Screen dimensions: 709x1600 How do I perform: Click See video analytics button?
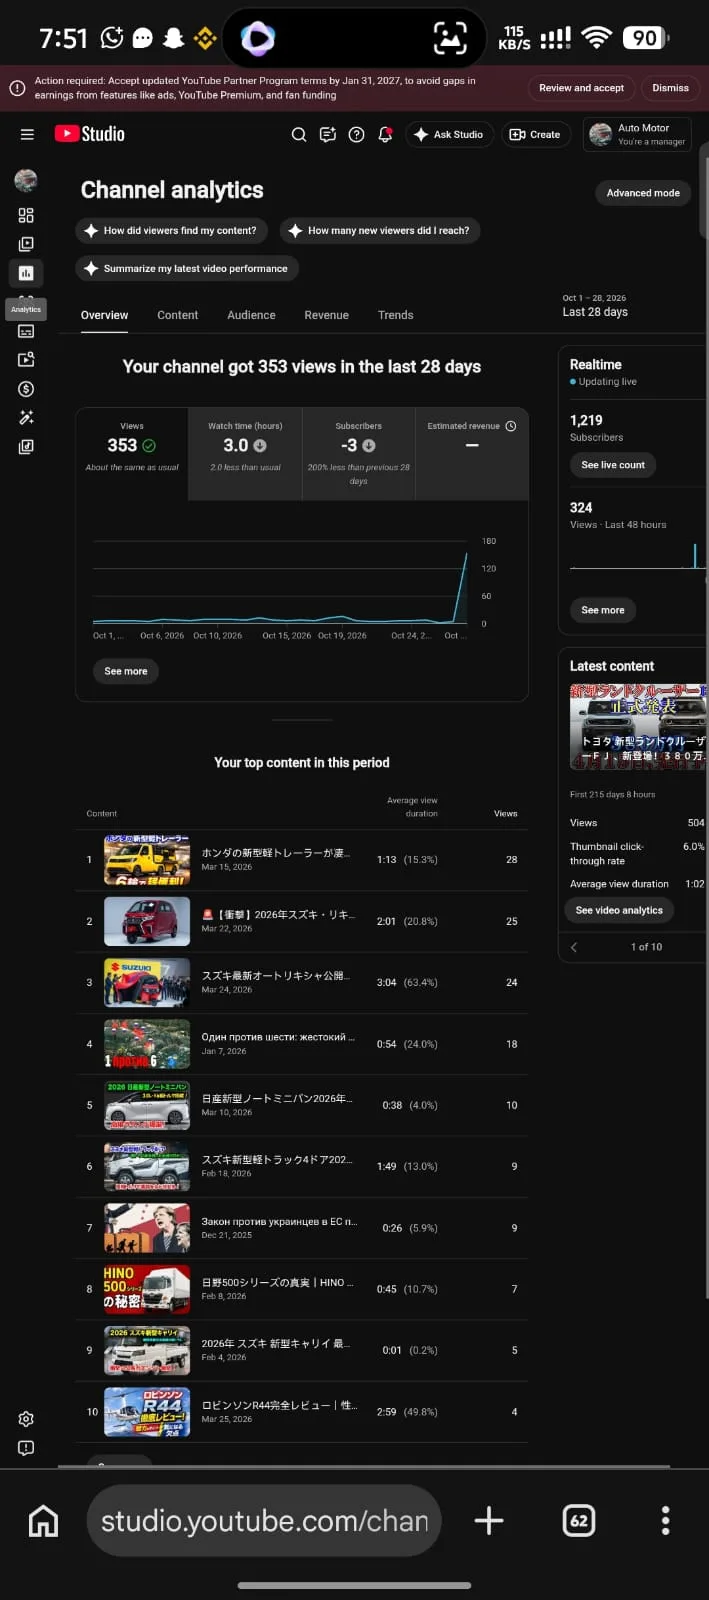click(x=619, y=910)
